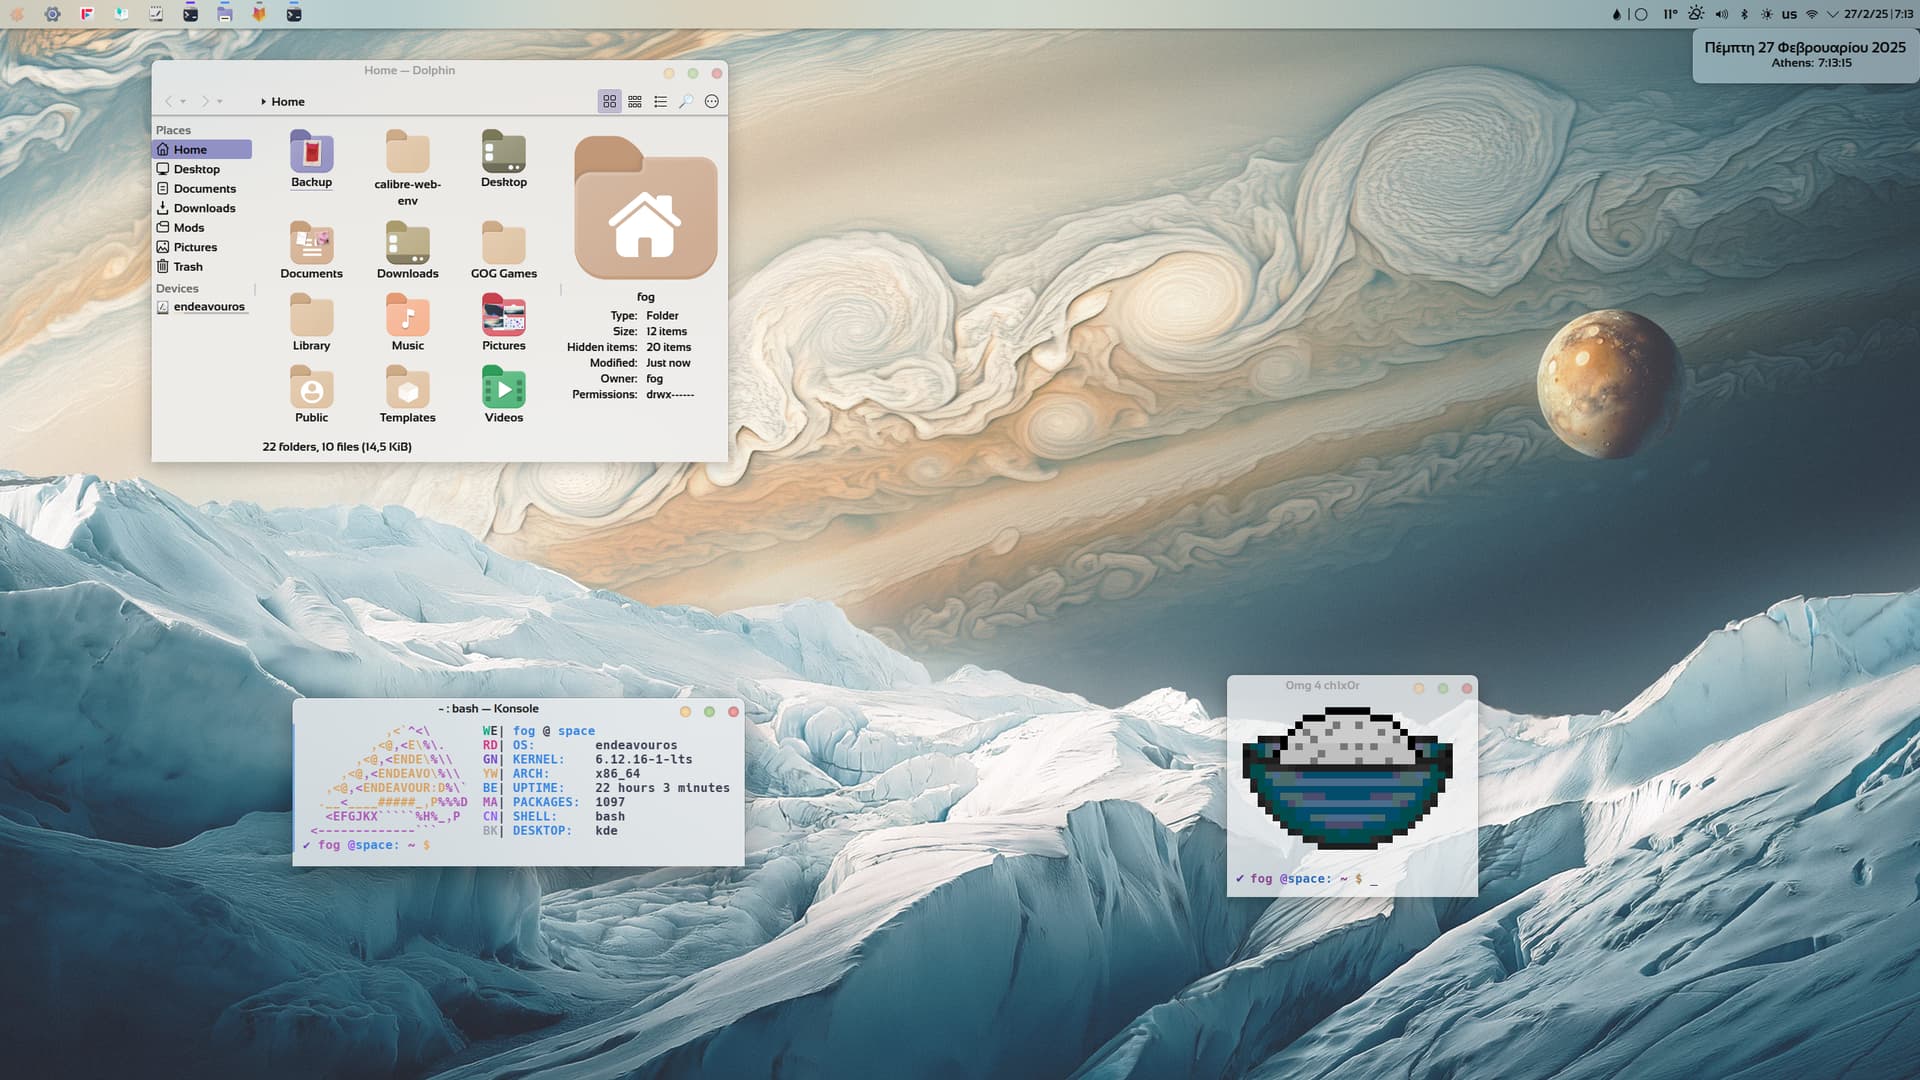Click the Home breadcrumb in the location bar
Screen dimensions: 1920x1080
tap(288, 102)
